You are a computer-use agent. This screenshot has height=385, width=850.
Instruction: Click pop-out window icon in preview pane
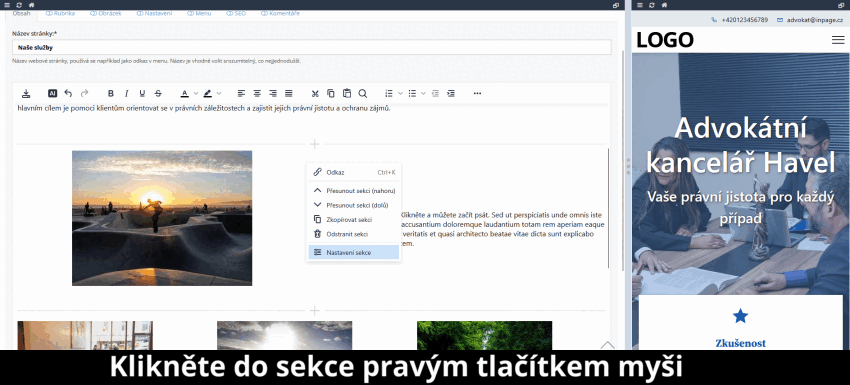[x=841, y=5]
